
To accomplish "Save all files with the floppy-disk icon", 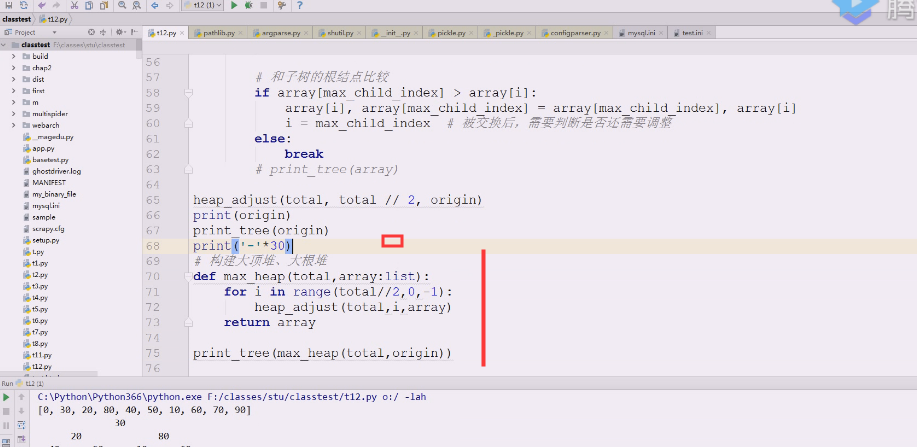I will coord(9,5).
